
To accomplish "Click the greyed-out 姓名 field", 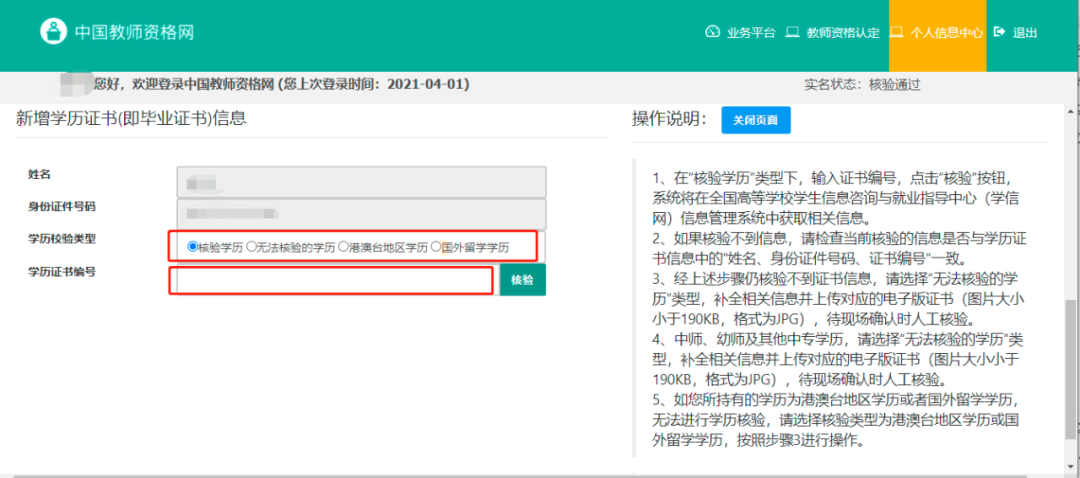I will click(361, 182).
